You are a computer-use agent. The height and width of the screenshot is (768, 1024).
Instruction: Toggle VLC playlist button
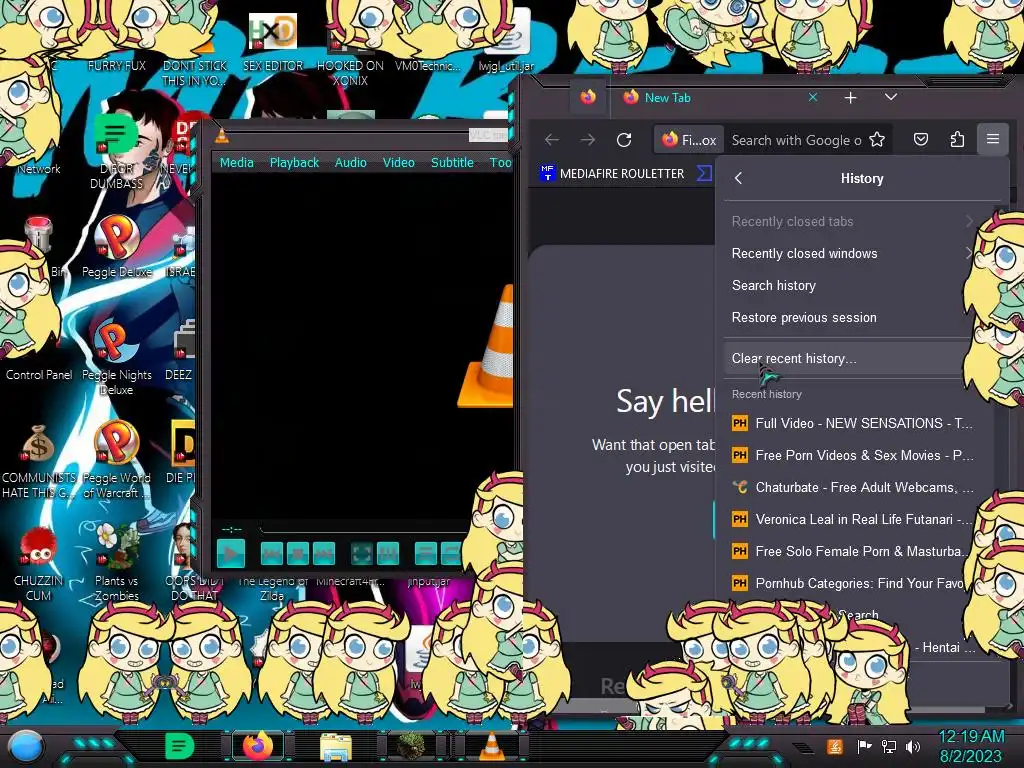coord(426,554)
